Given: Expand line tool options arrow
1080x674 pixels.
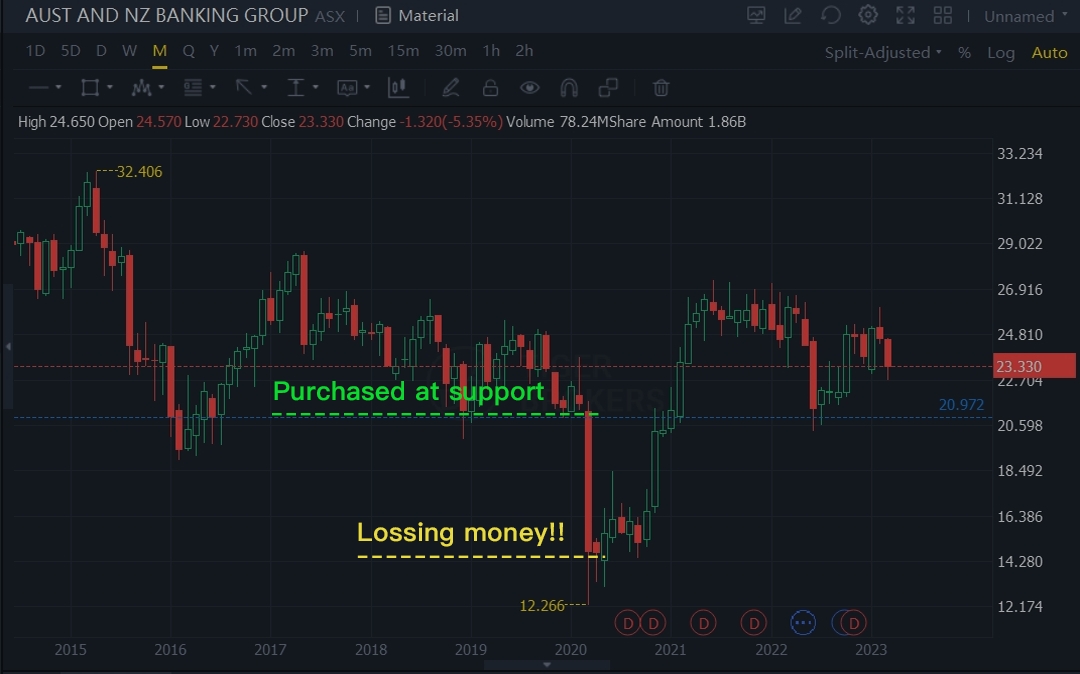Looking at the screenshot, I should pos(59,87).
